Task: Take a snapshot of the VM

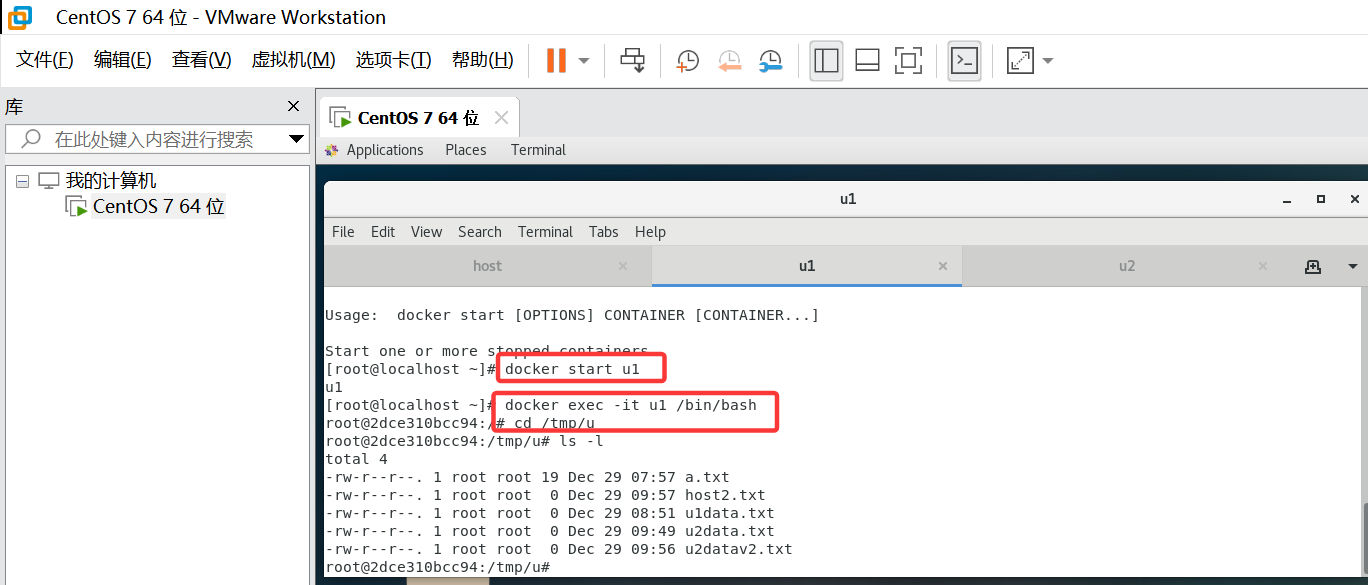Action: pyautogui.click(x=687, y=60)
